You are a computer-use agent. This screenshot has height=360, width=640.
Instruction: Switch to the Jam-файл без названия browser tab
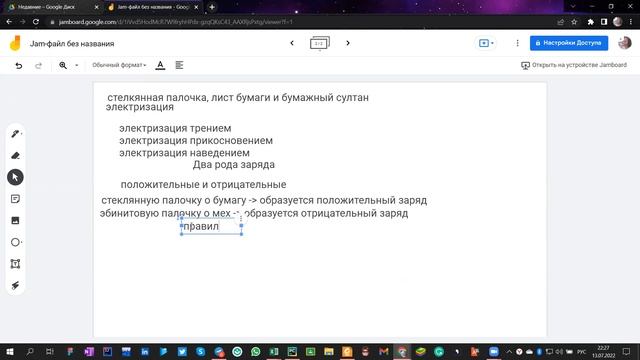(x=153, y=7)
